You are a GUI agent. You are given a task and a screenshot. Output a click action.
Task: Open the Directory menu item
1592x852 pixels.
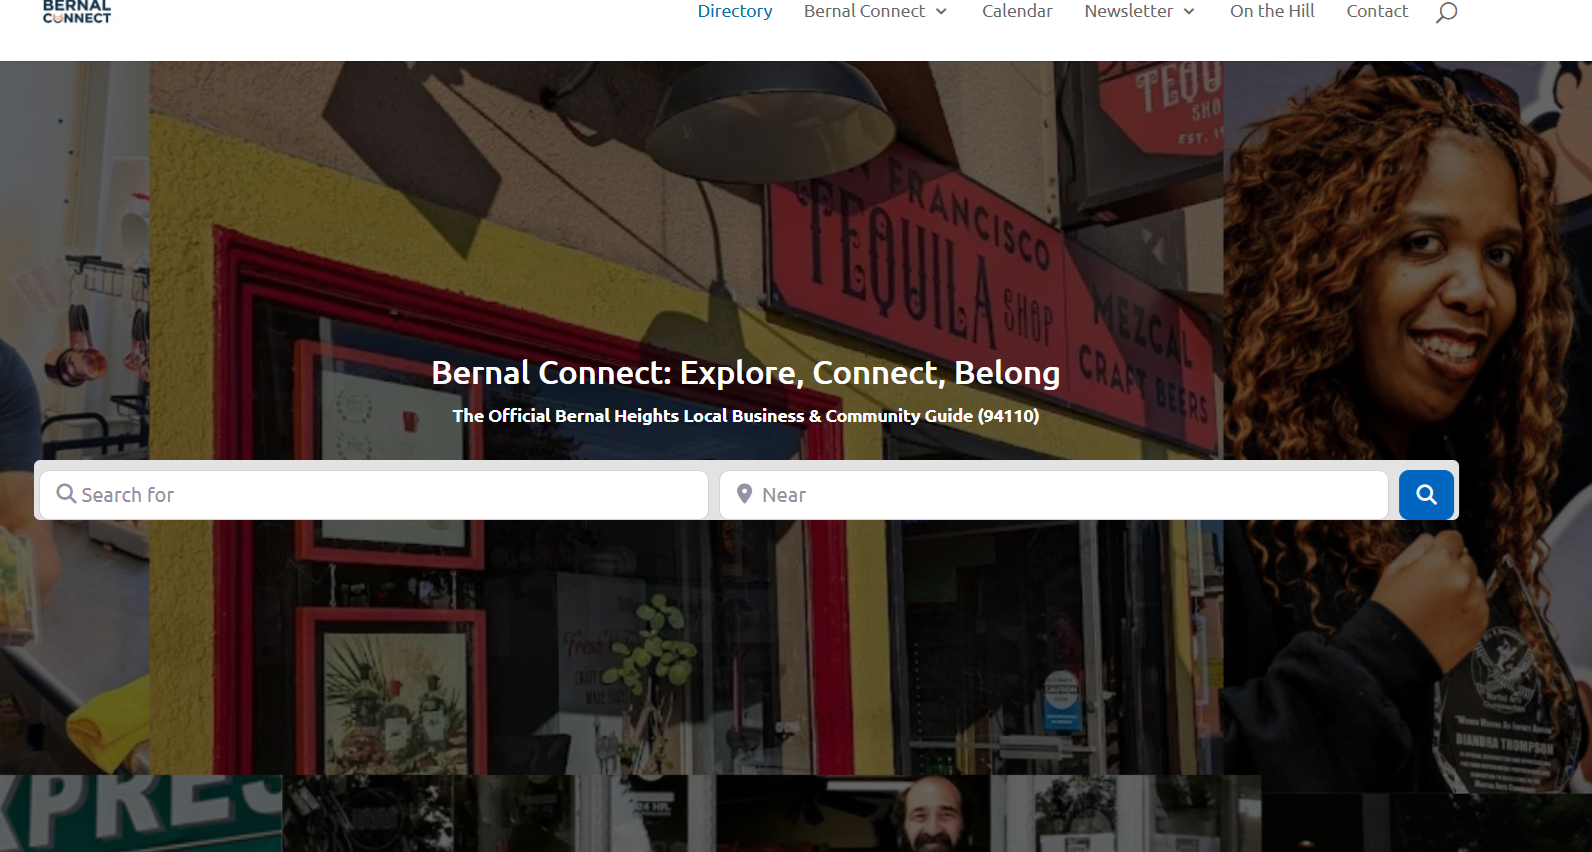point(735,11)
